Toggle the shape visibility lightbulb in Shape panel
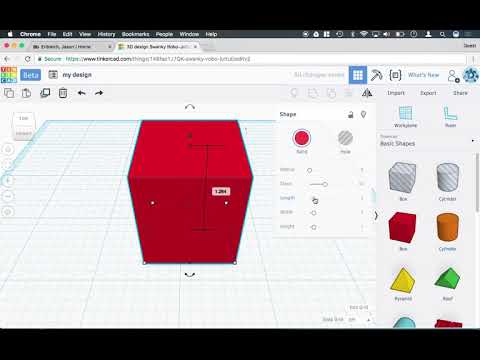The width and height of the screenshot is (480, 360). pyautogui.click(x=363, y=115)
